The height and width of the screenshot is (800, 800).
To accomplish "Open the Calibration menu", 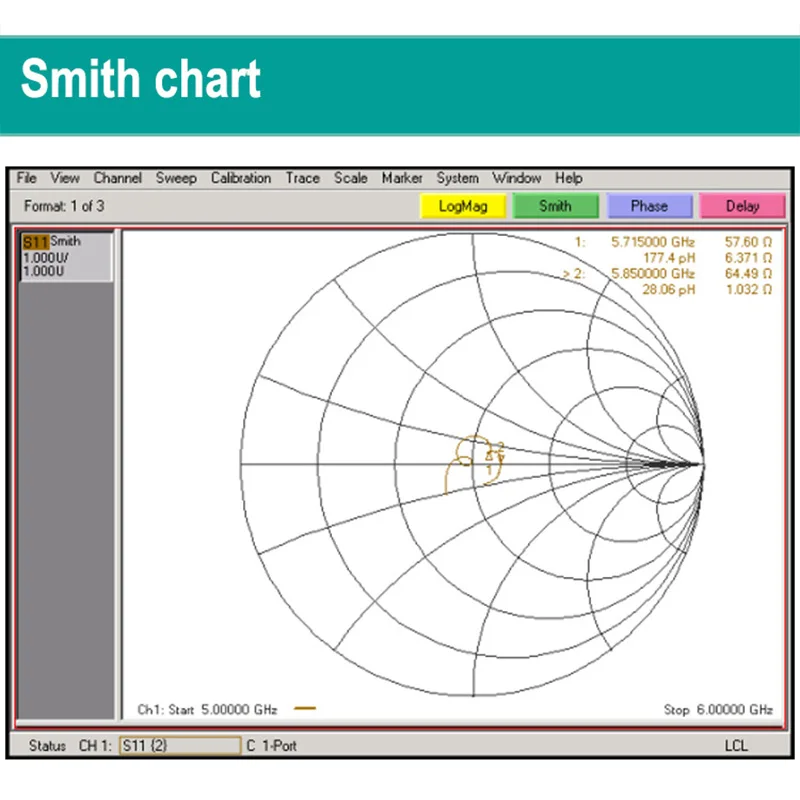I will click(x=241, y=178).
